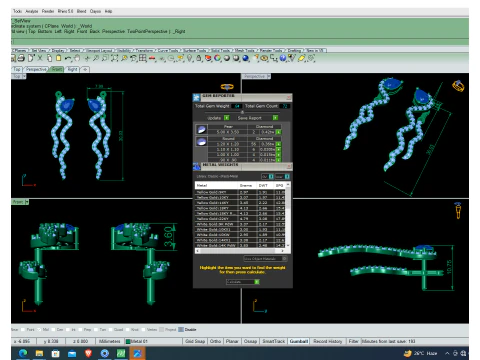Click the Metal 01 layer color swatch
The image size is (480, 360).
(127, 341)
